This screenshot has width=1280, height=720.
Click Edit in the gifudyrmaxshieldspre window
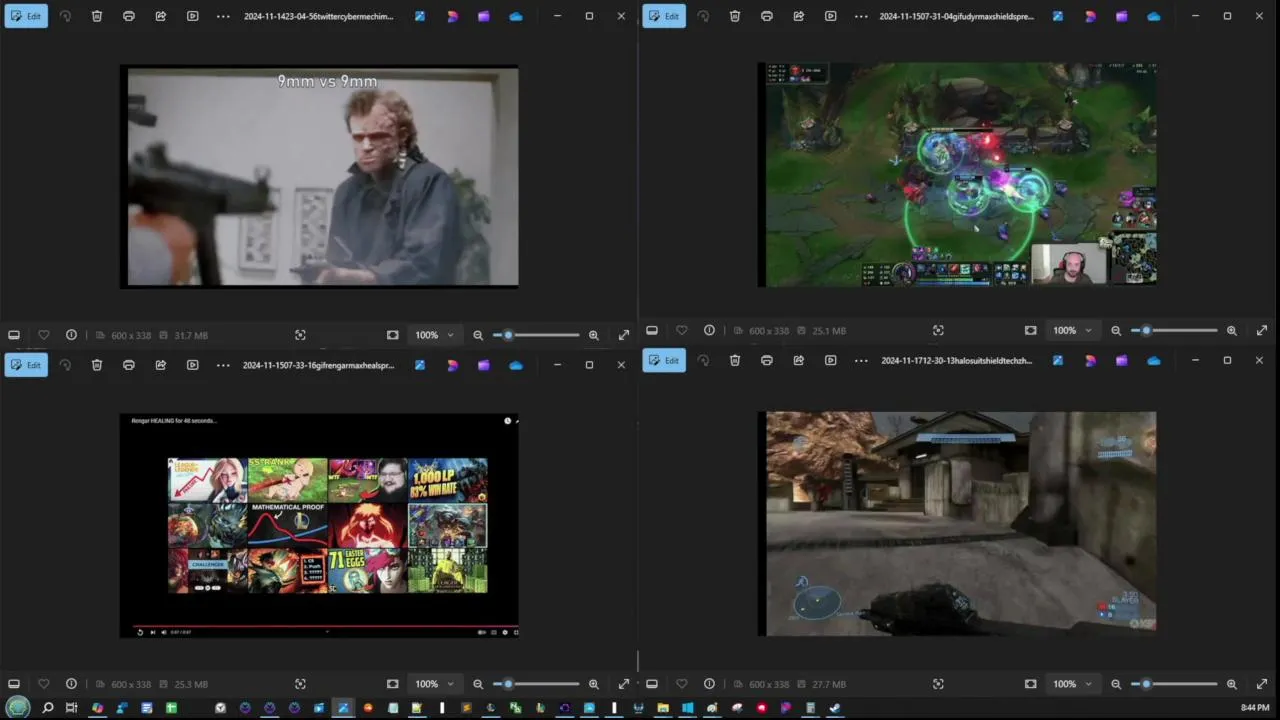click(664, 16)
